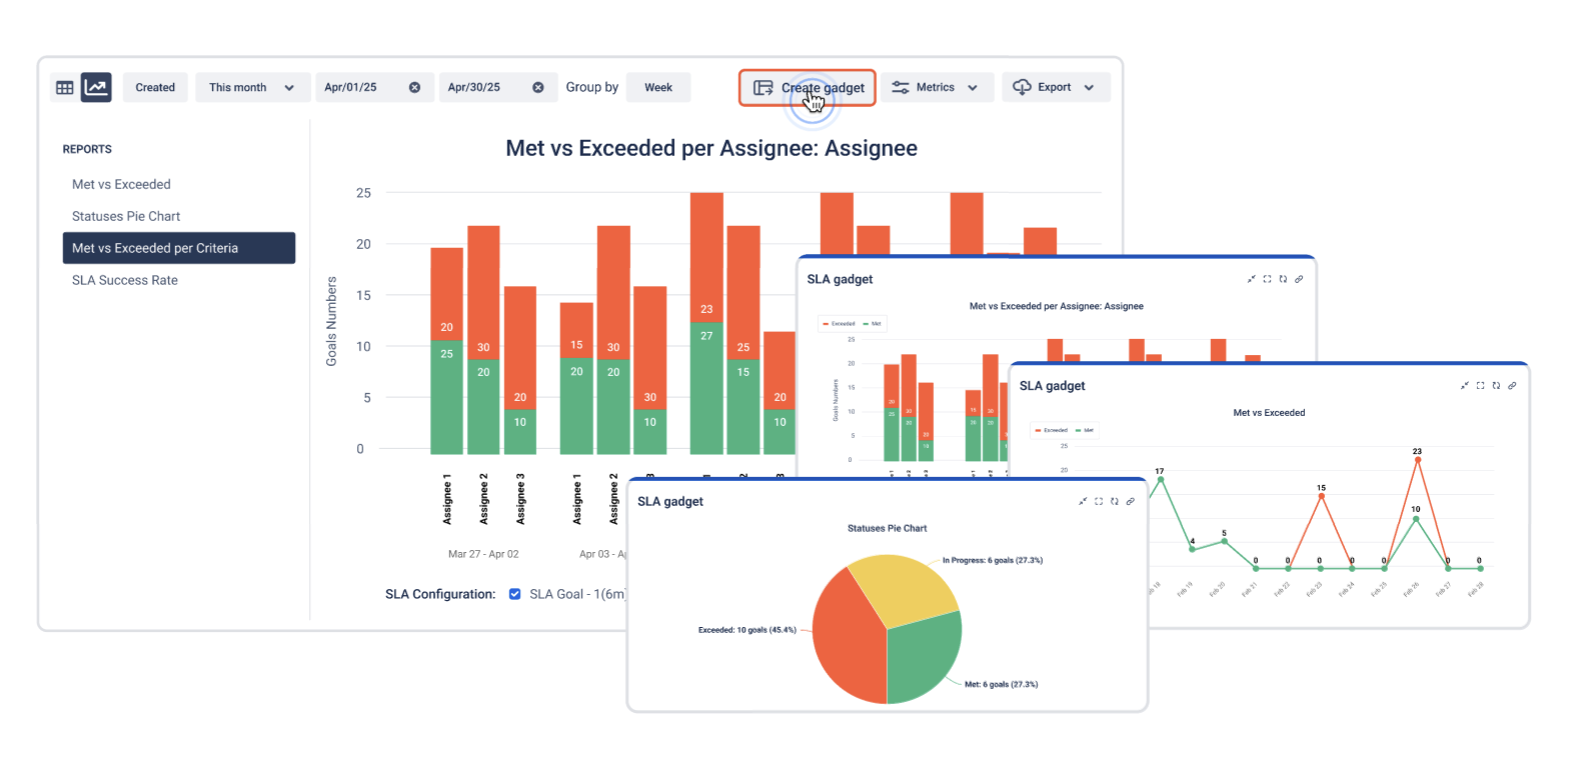Click the Week group-by selector
Screen dimensions: 1580x766
point(658,88)
